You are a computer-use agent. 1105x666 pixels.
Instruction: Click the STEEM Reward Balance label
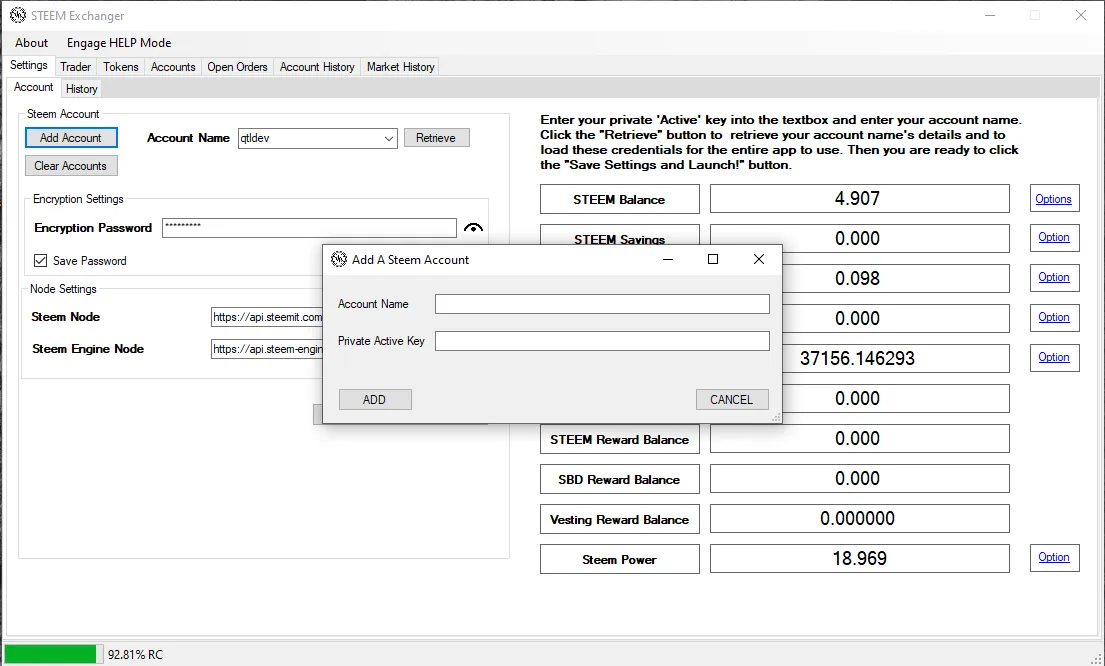(x=619, y=439)
